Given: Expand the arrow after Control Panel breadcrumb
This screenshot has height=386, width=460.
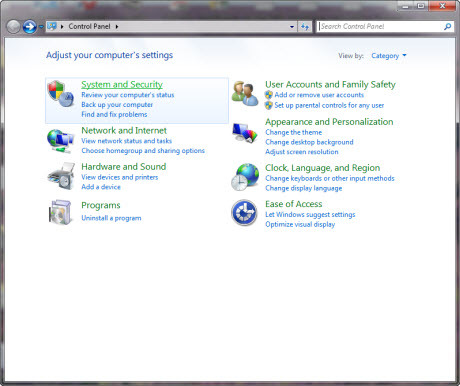Looking at the screenshot, I should [117, 26].
